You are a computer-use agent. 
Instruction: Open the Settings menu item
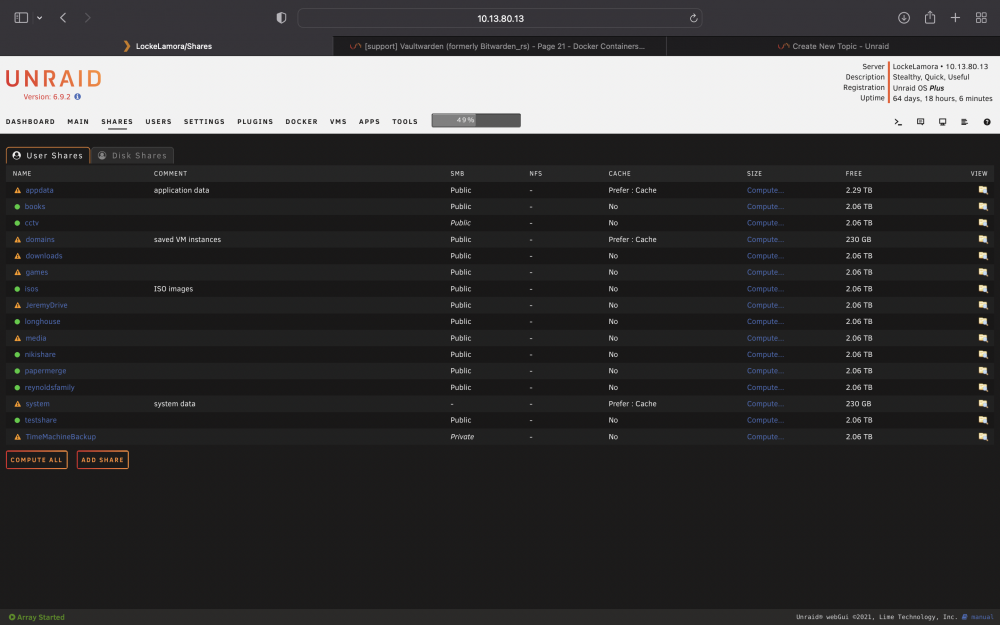(x=204, y=121)
